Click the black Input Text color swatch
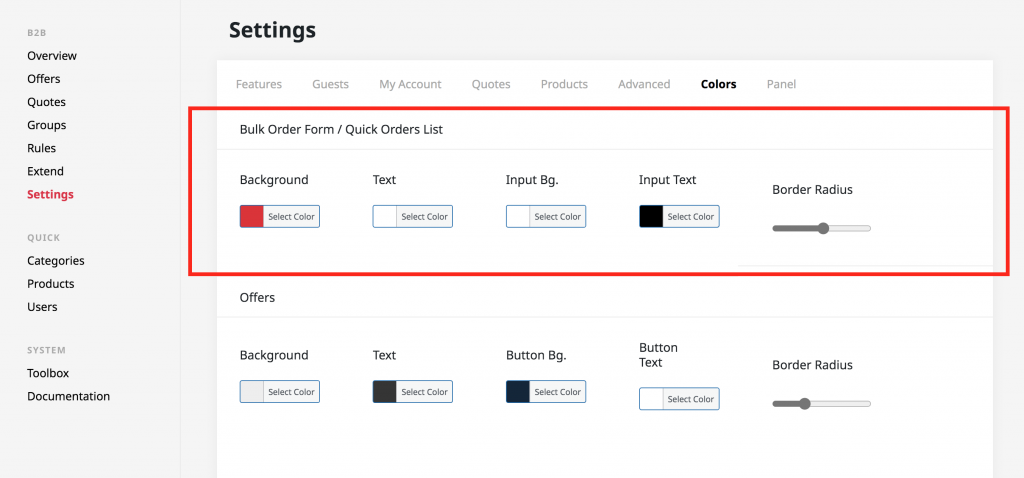 coord(651,217)
